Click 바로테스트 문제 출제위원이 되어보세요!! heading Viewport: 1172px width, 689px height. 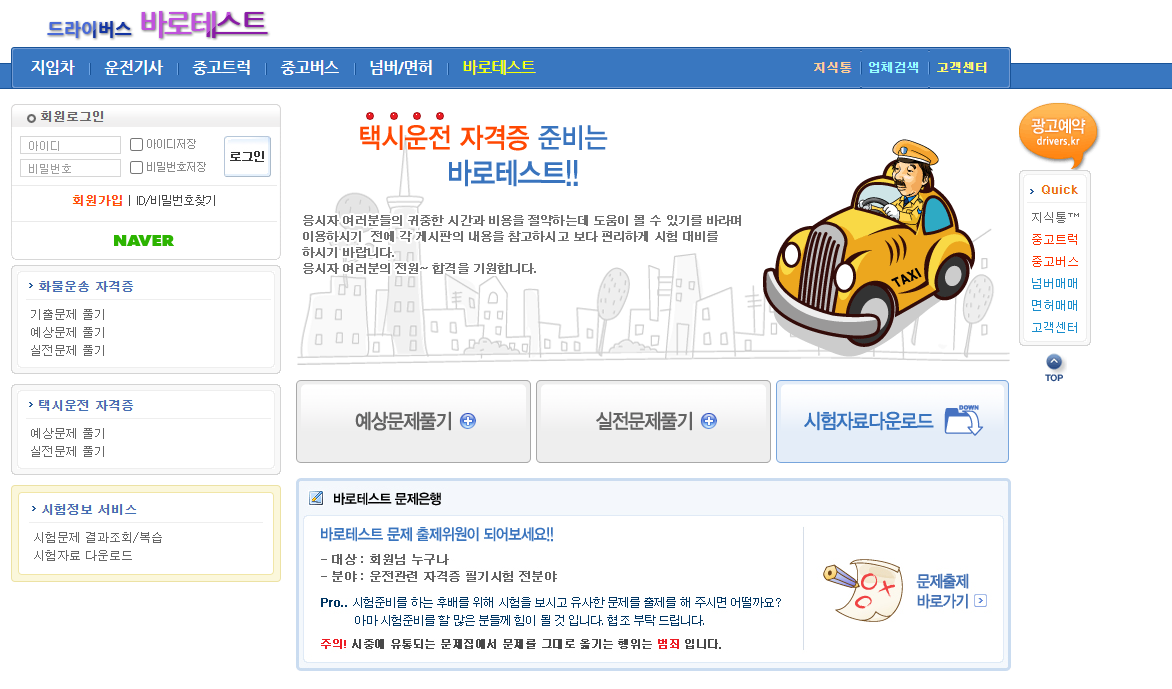click(x=437, y=534)
